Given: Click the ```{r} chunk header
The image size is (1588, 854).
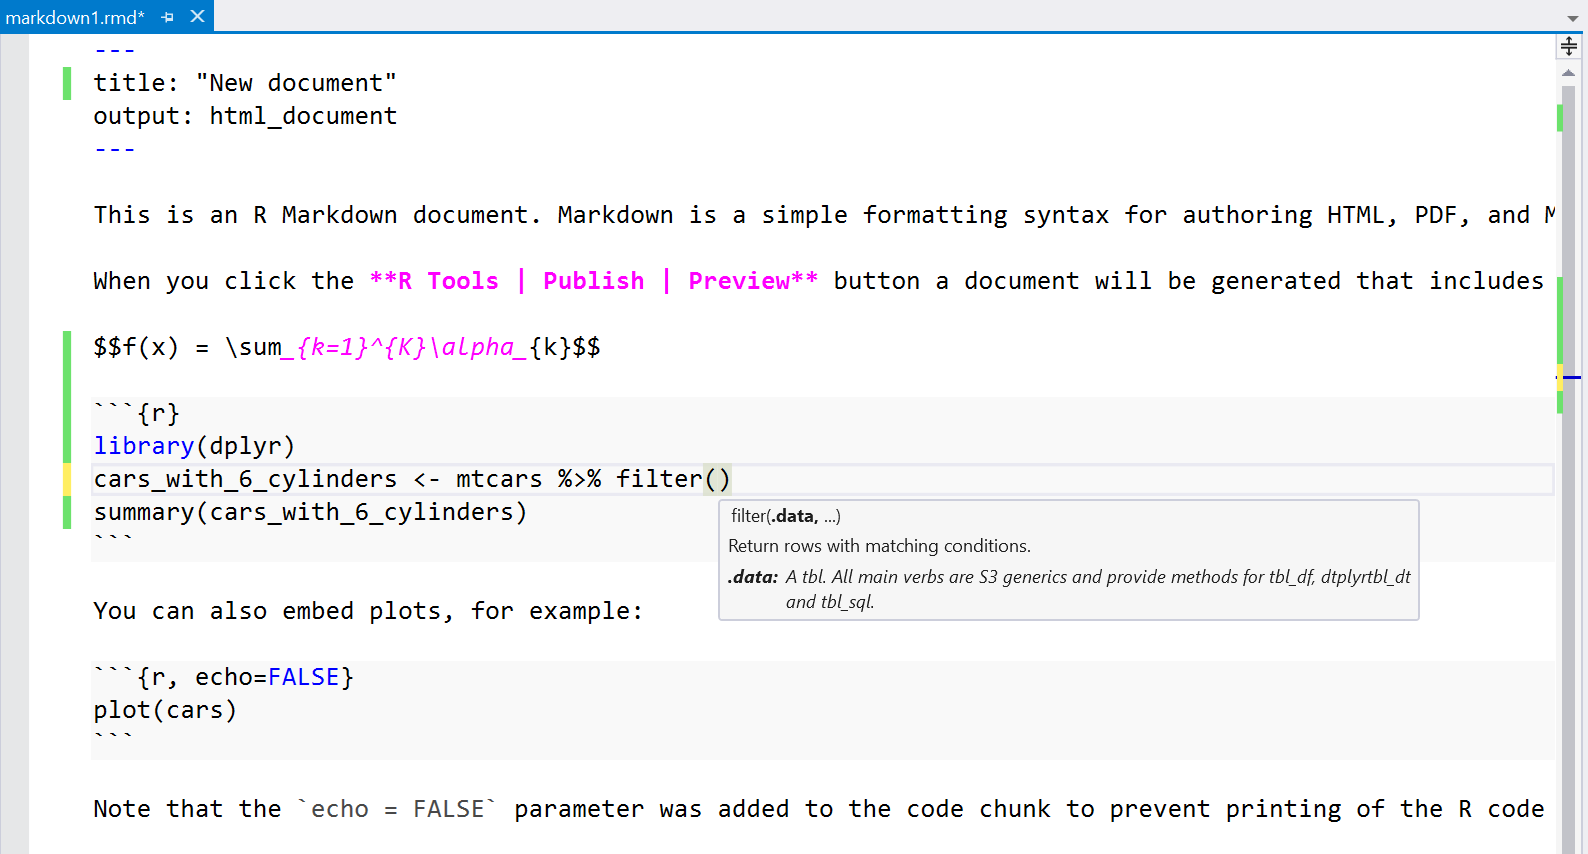Looking at the screenshot, I should (x=137, y=413).
